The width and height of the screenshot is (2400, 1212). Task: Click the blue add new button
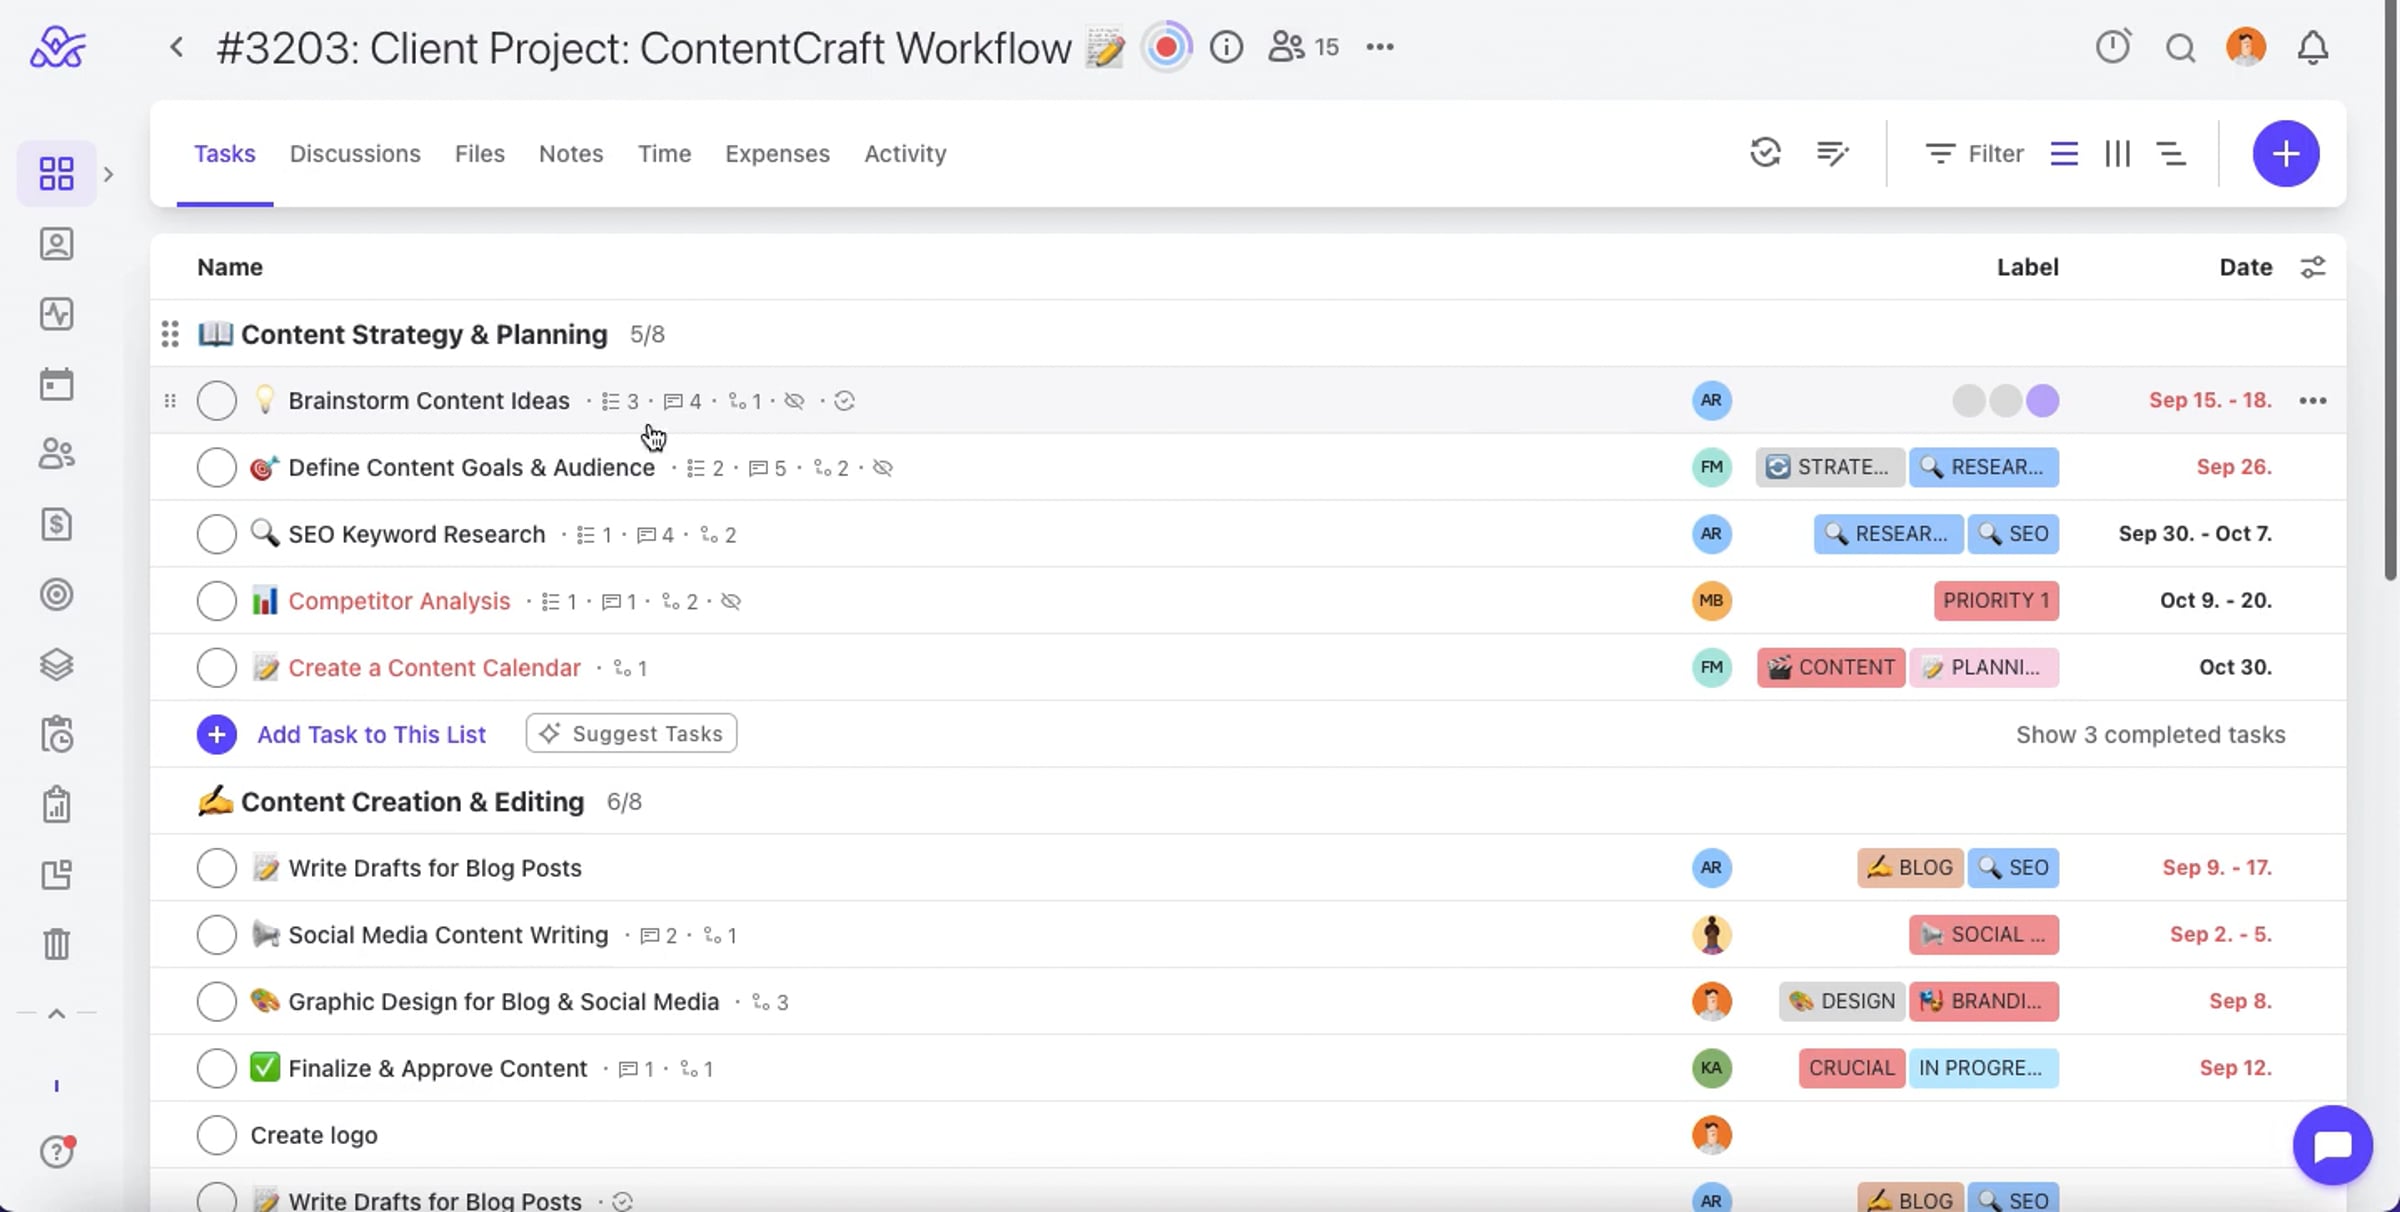click(2286, 154)
